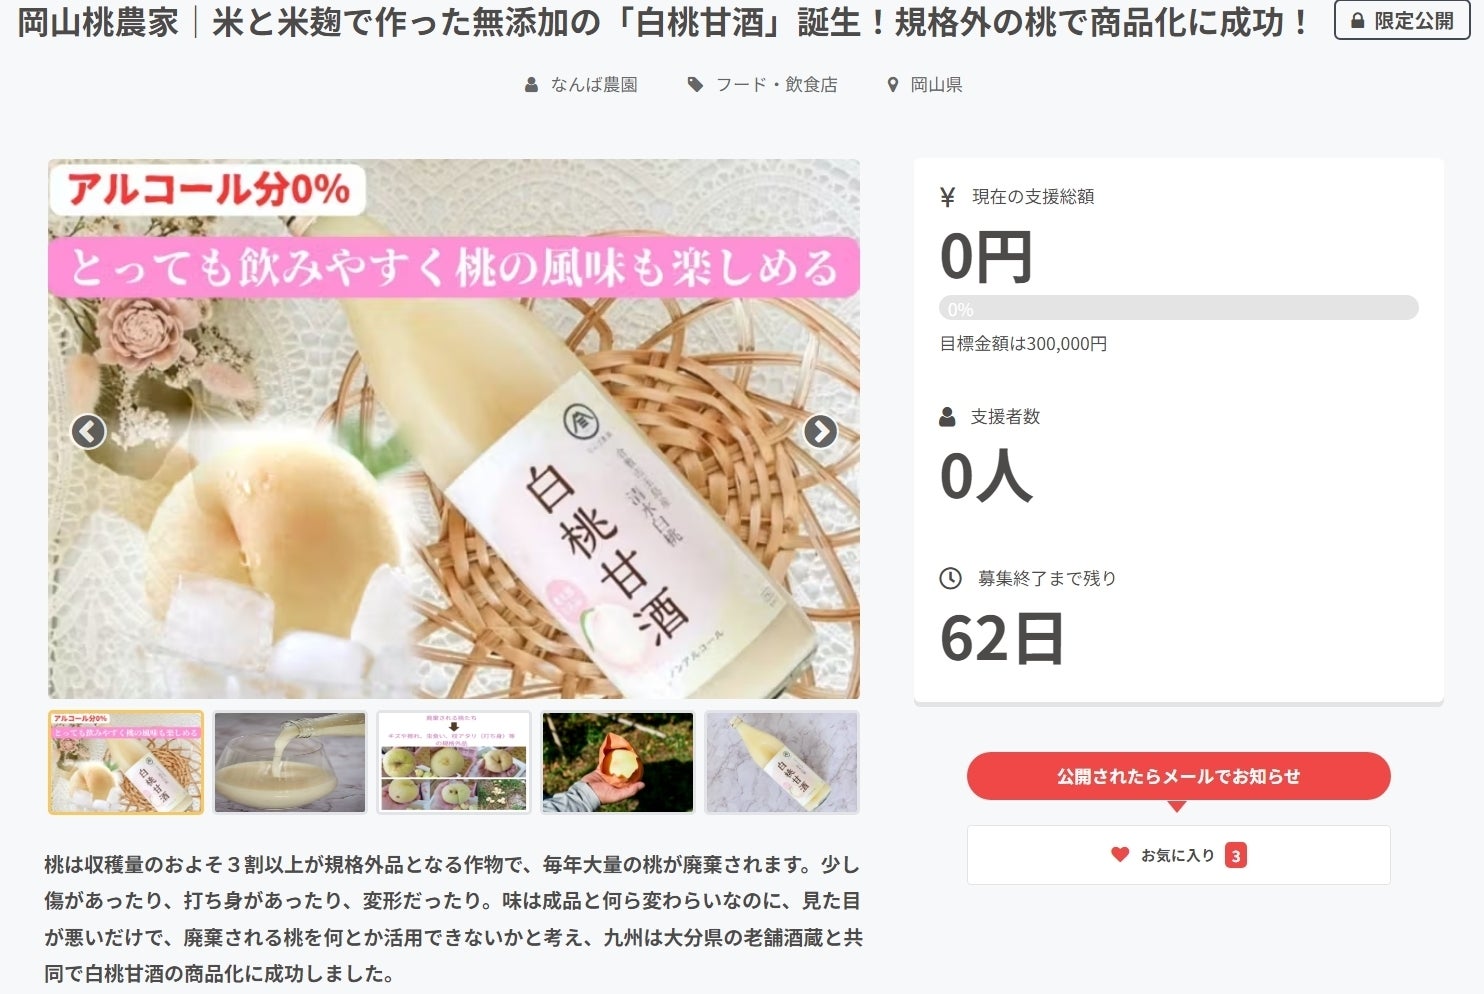
Task: Click the previous image arrow on carousel
Action: pos(89,432)
